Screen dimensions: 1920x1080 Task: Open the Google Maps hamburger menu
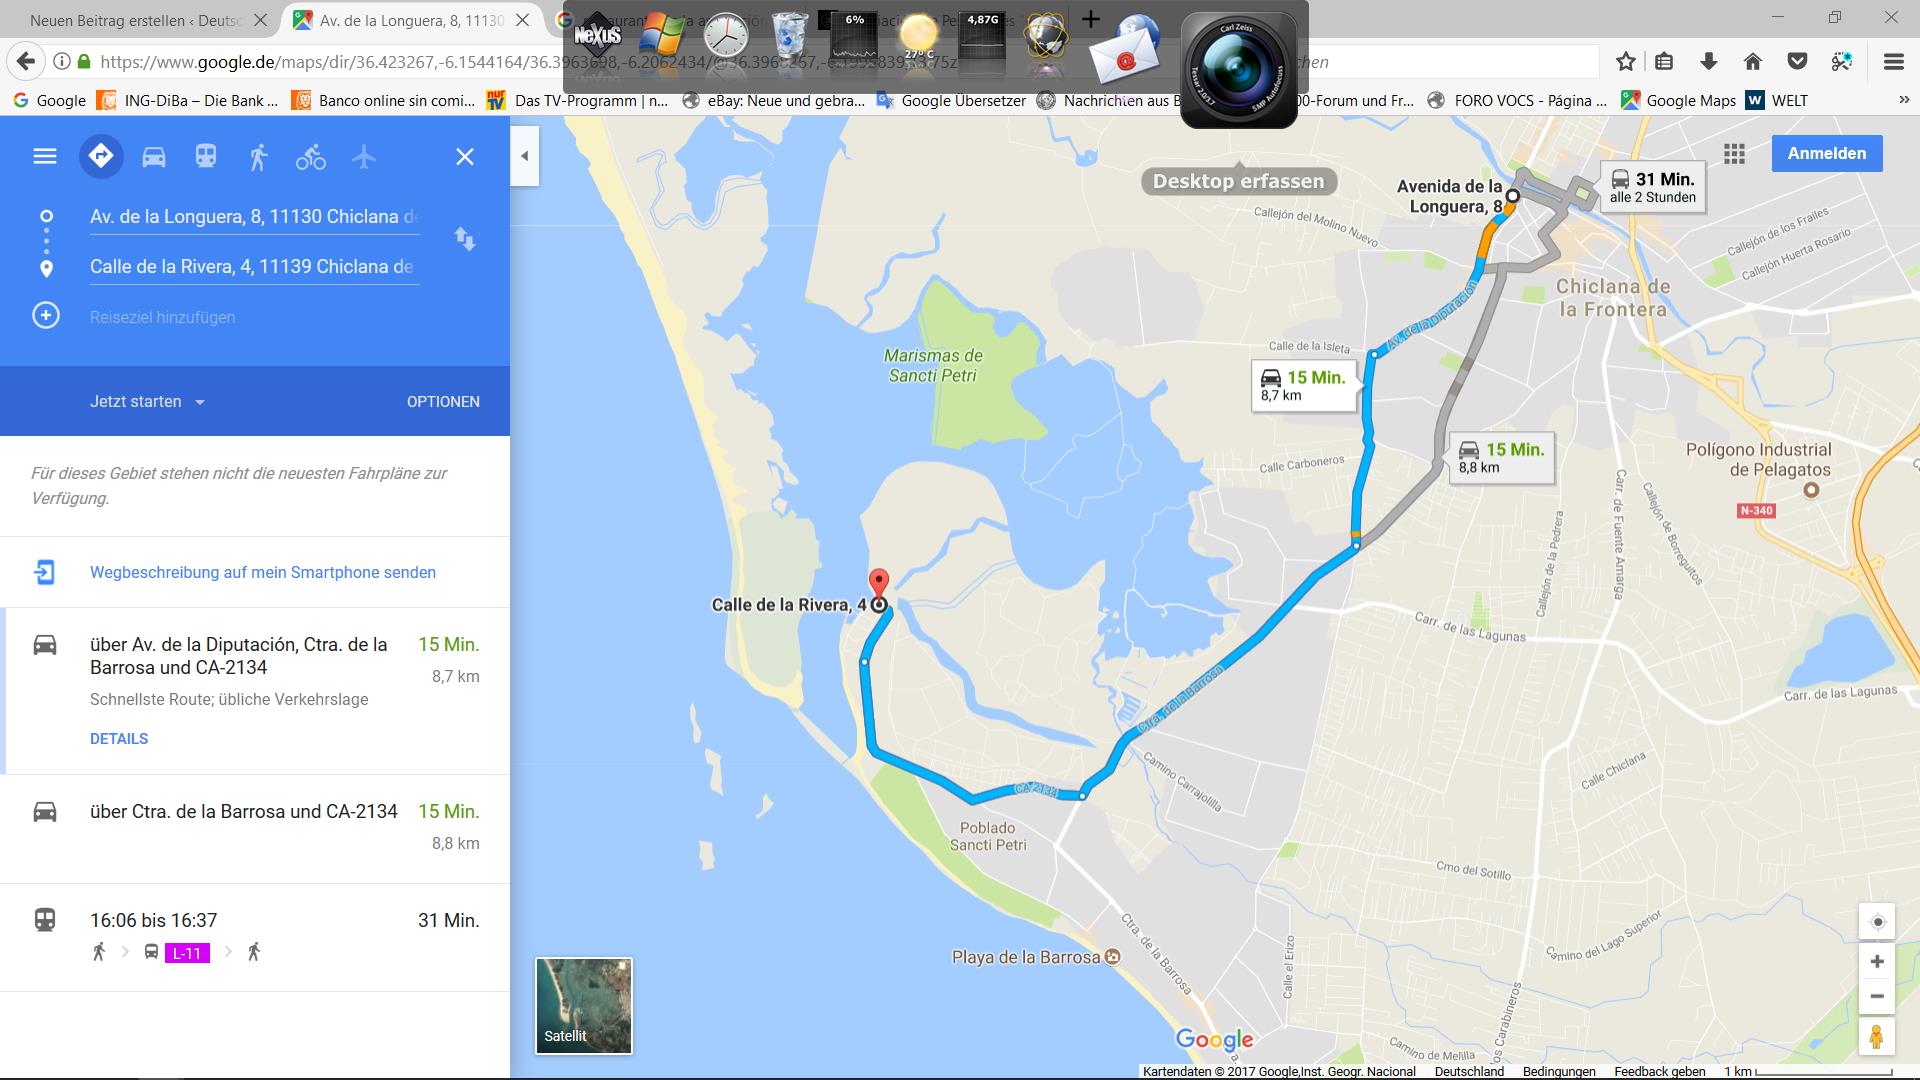pyautogui.click(x=45, y=157)
